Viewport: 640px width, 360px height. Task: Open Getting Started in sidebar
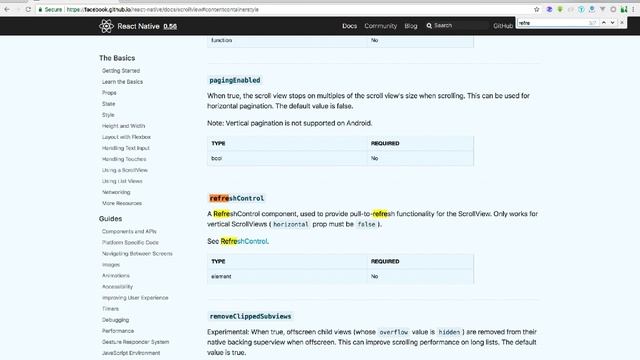click(121, 71)
